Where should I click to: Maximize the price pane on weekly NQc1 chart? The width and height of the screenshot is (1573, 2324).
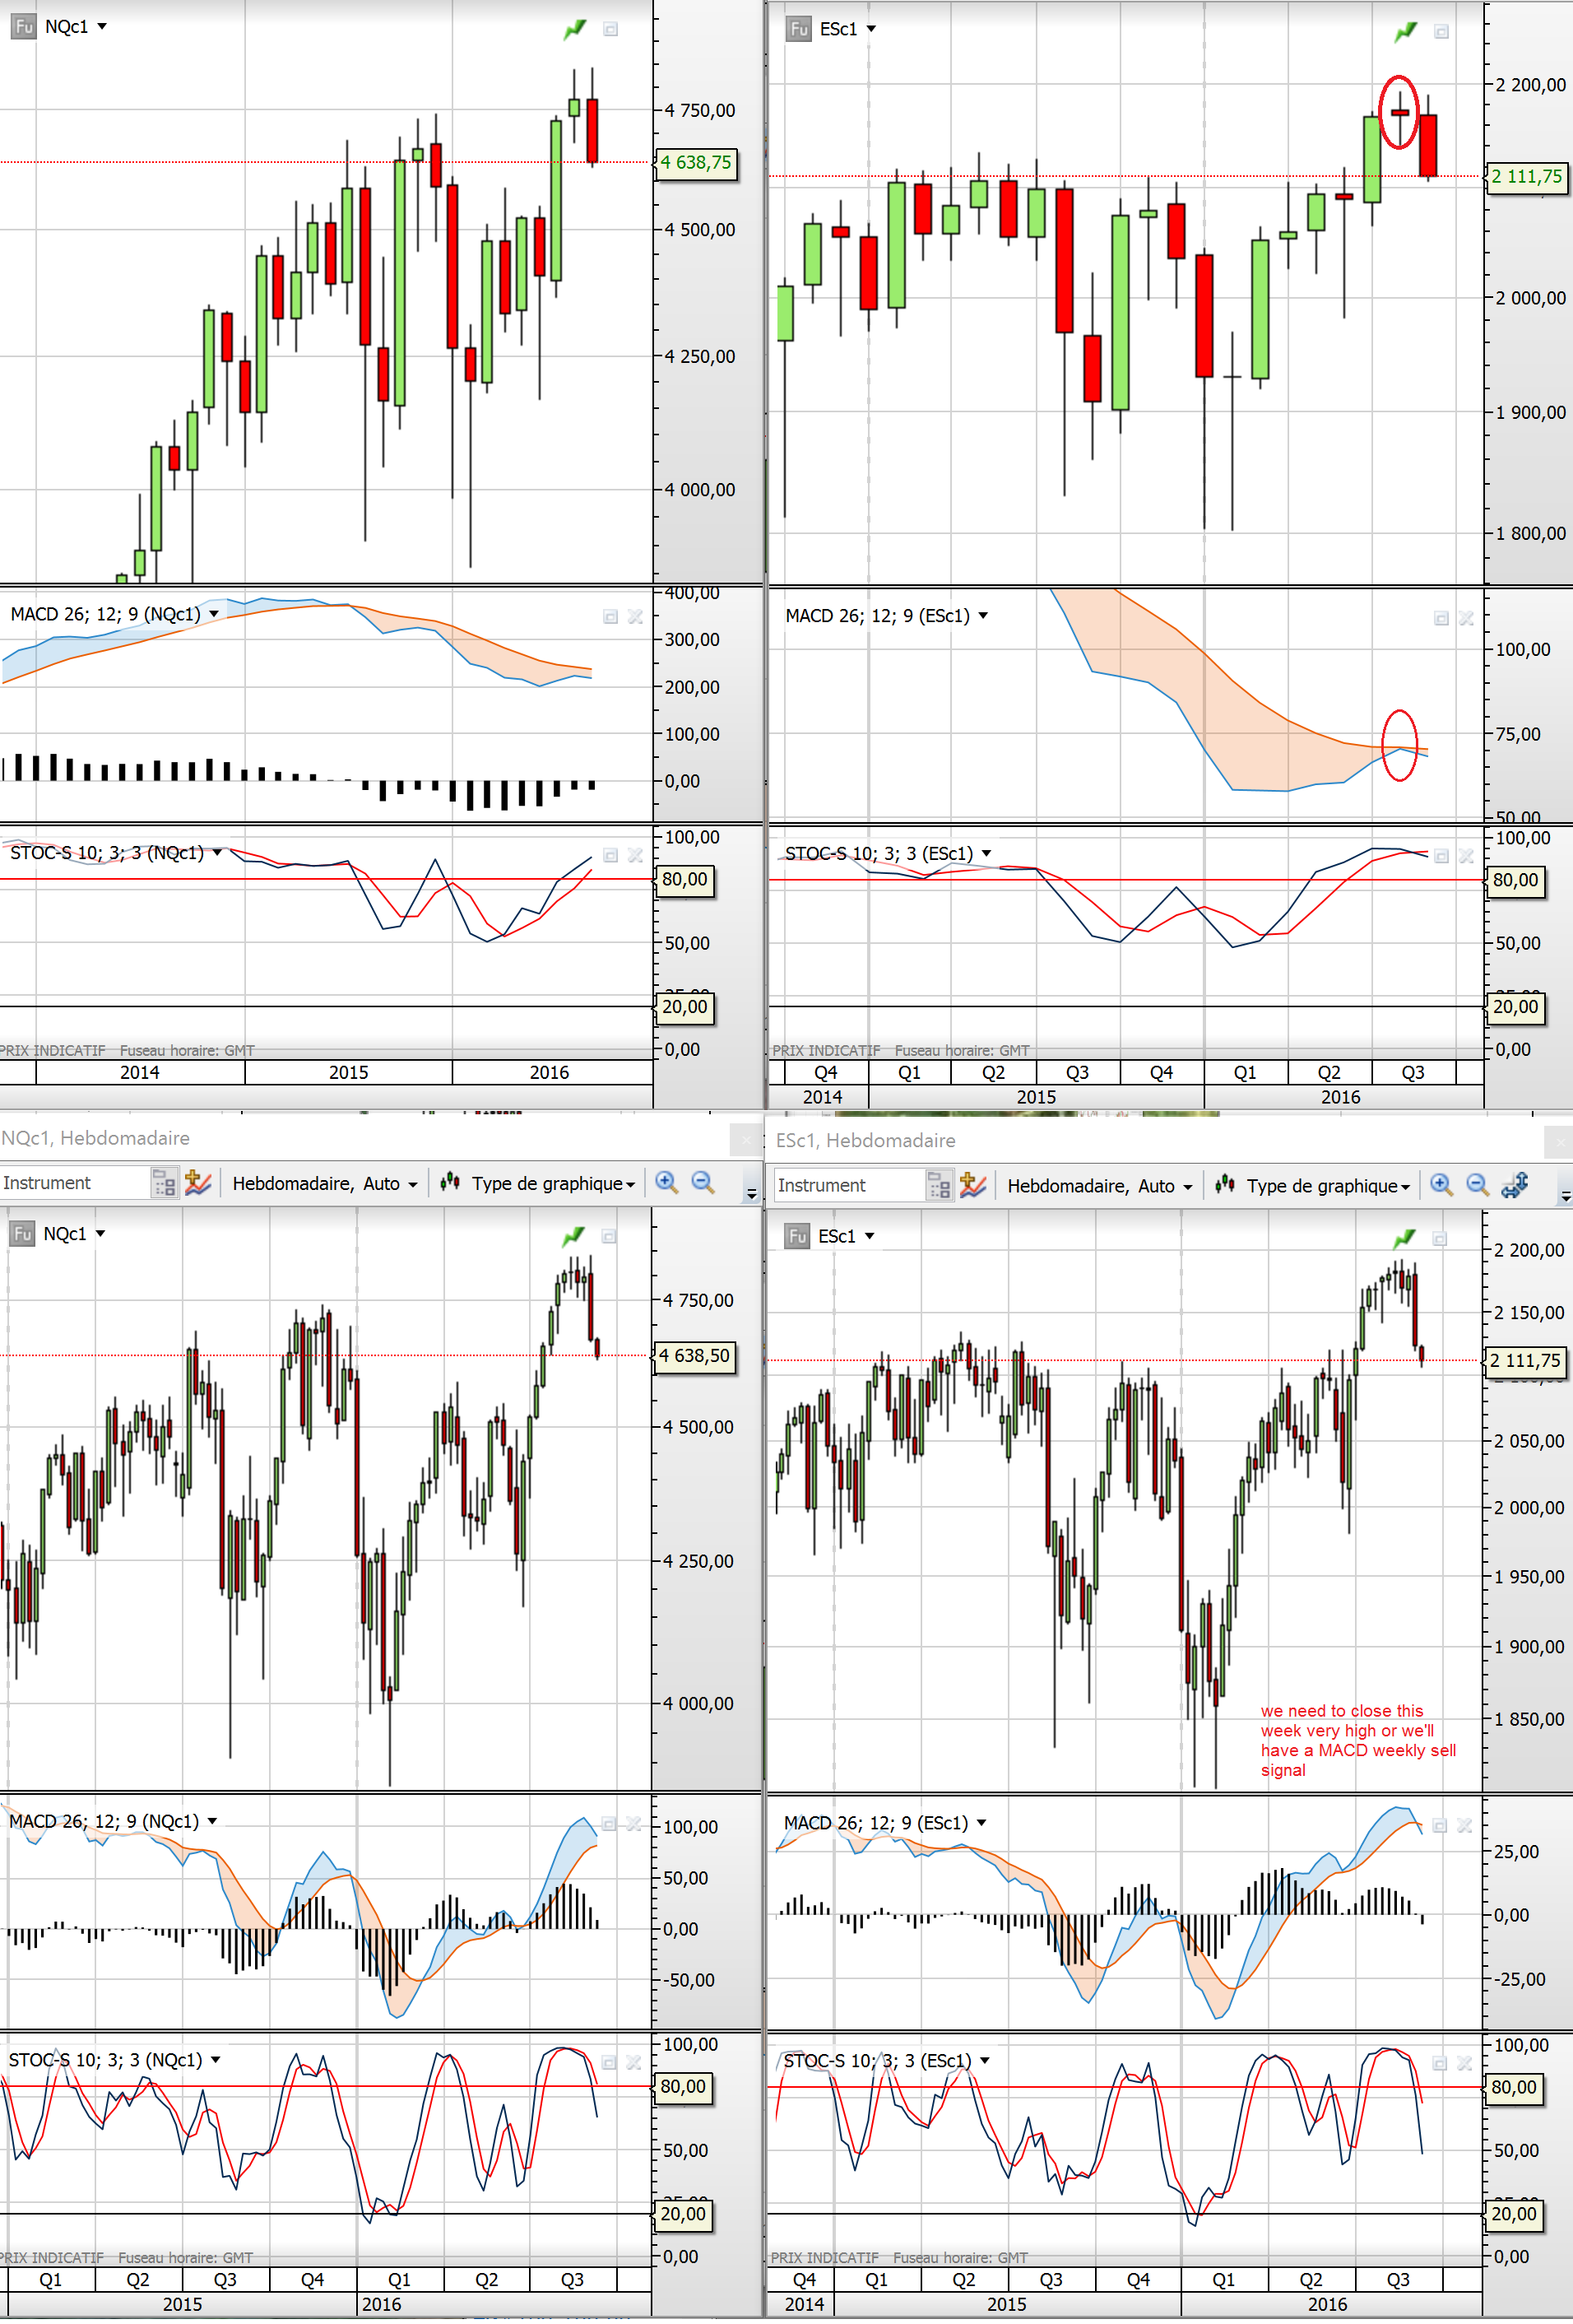pos(609,1238)
